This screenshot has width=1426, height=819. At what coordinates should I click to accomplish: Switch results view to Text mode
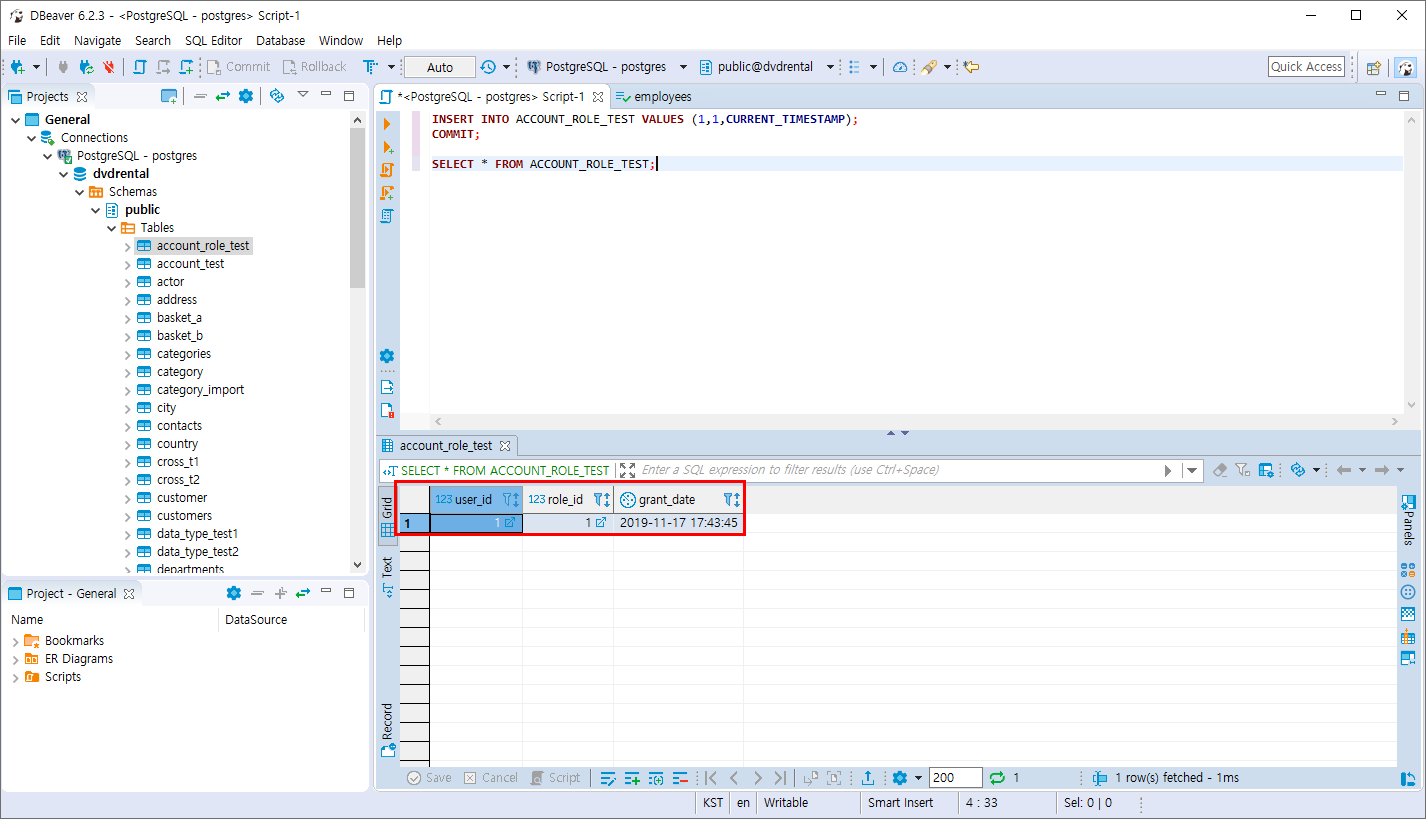coord(387,576)
